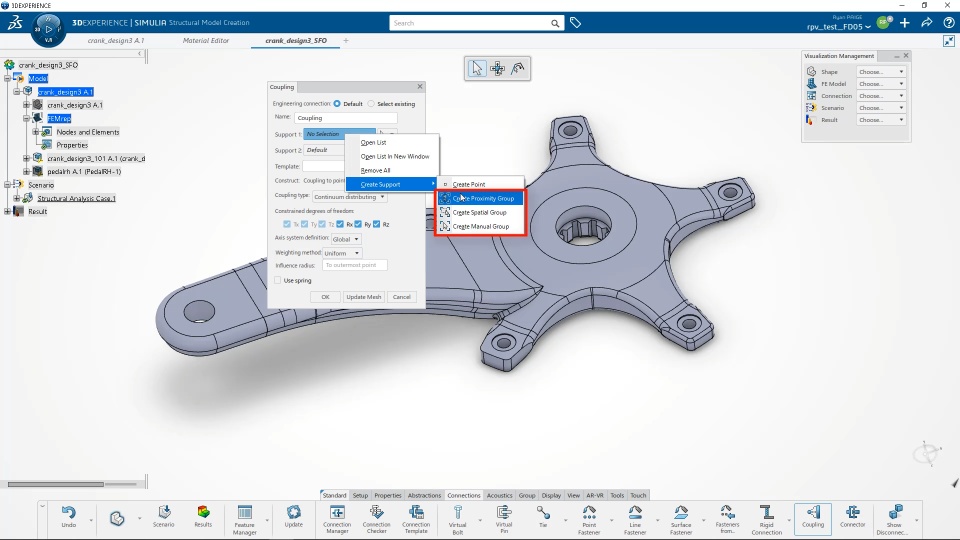Image resolution: width=960 pixels, height=540 pixels.
Task: Toggle the Ty degree of freedom checkbox
Action: click(304, 224)
